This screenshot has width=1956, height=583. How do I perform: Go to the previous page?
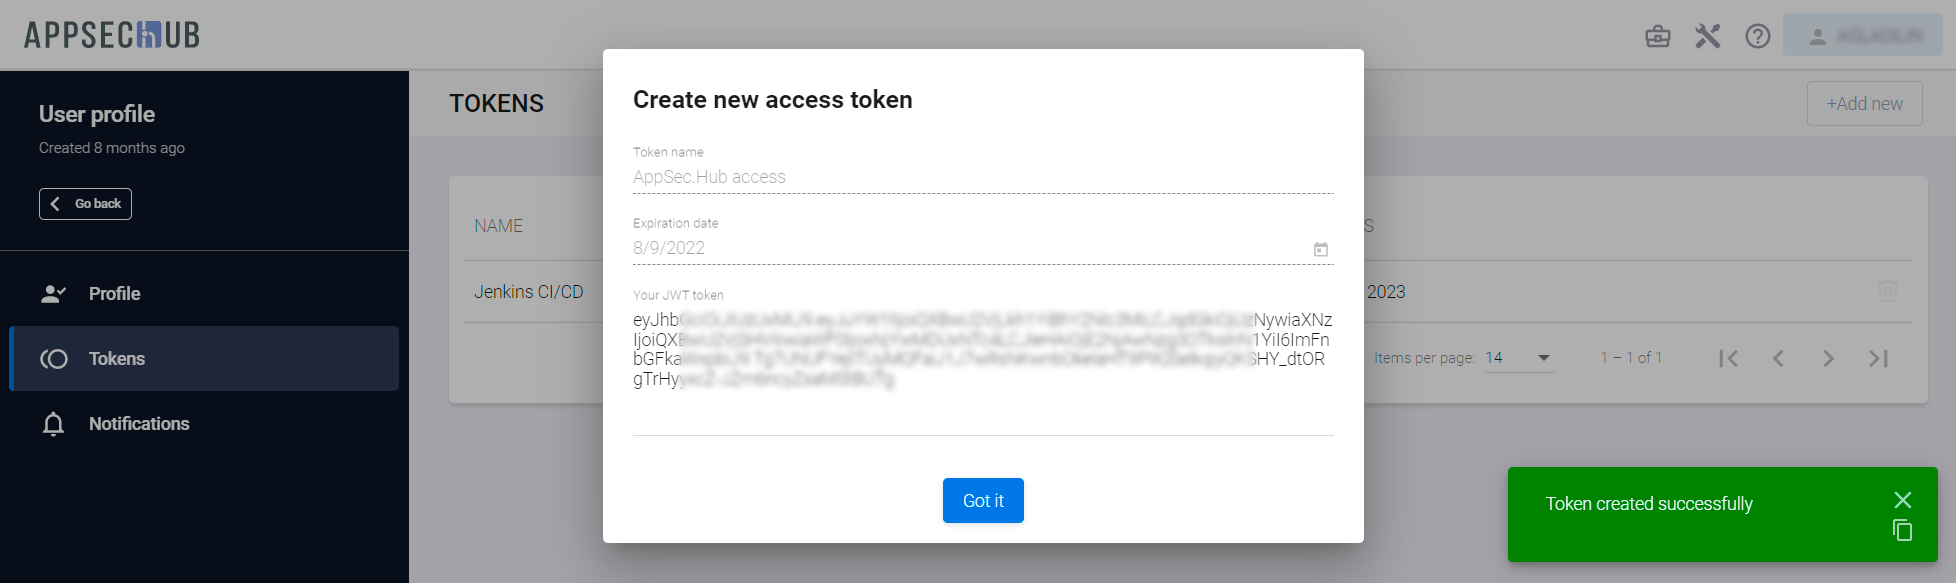coord(1778,358)
